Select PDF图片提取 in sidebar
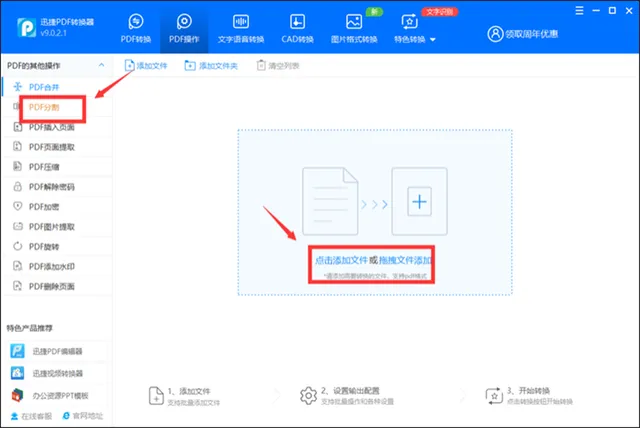The height and width of the screenshot is (428, 640). (57, 227)
